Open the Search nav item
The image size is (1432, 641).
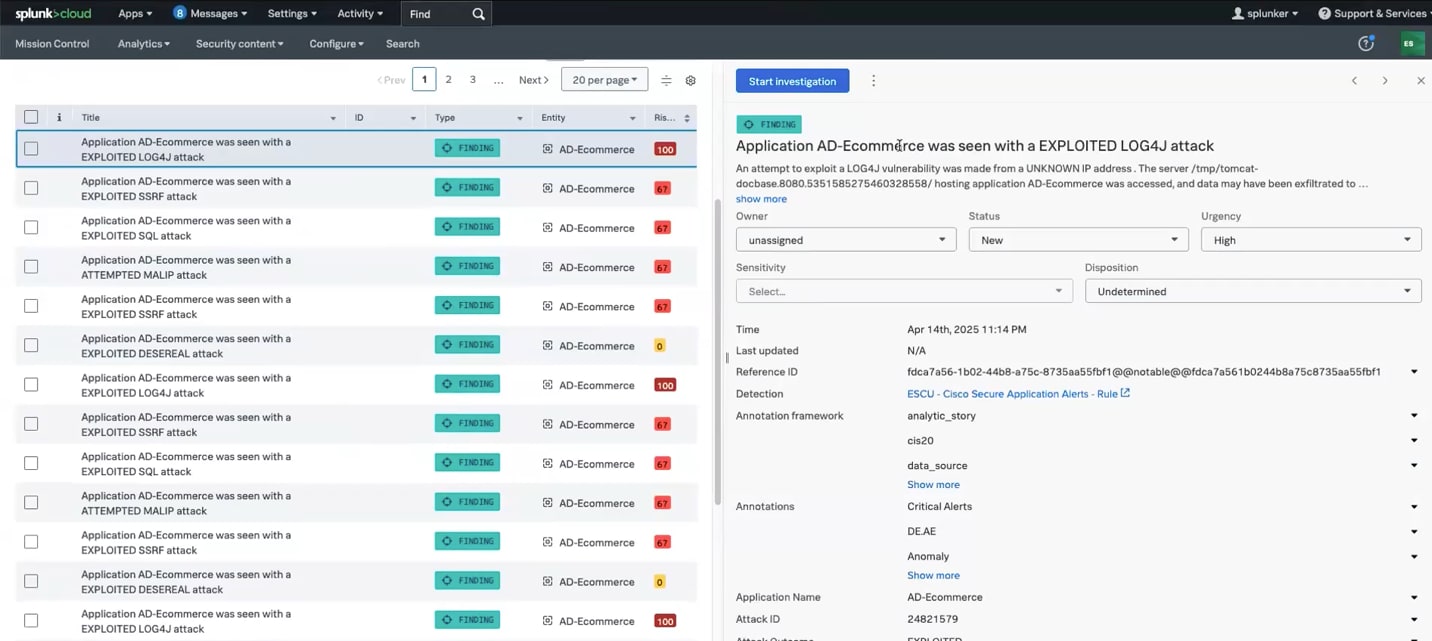coord(403,44)
